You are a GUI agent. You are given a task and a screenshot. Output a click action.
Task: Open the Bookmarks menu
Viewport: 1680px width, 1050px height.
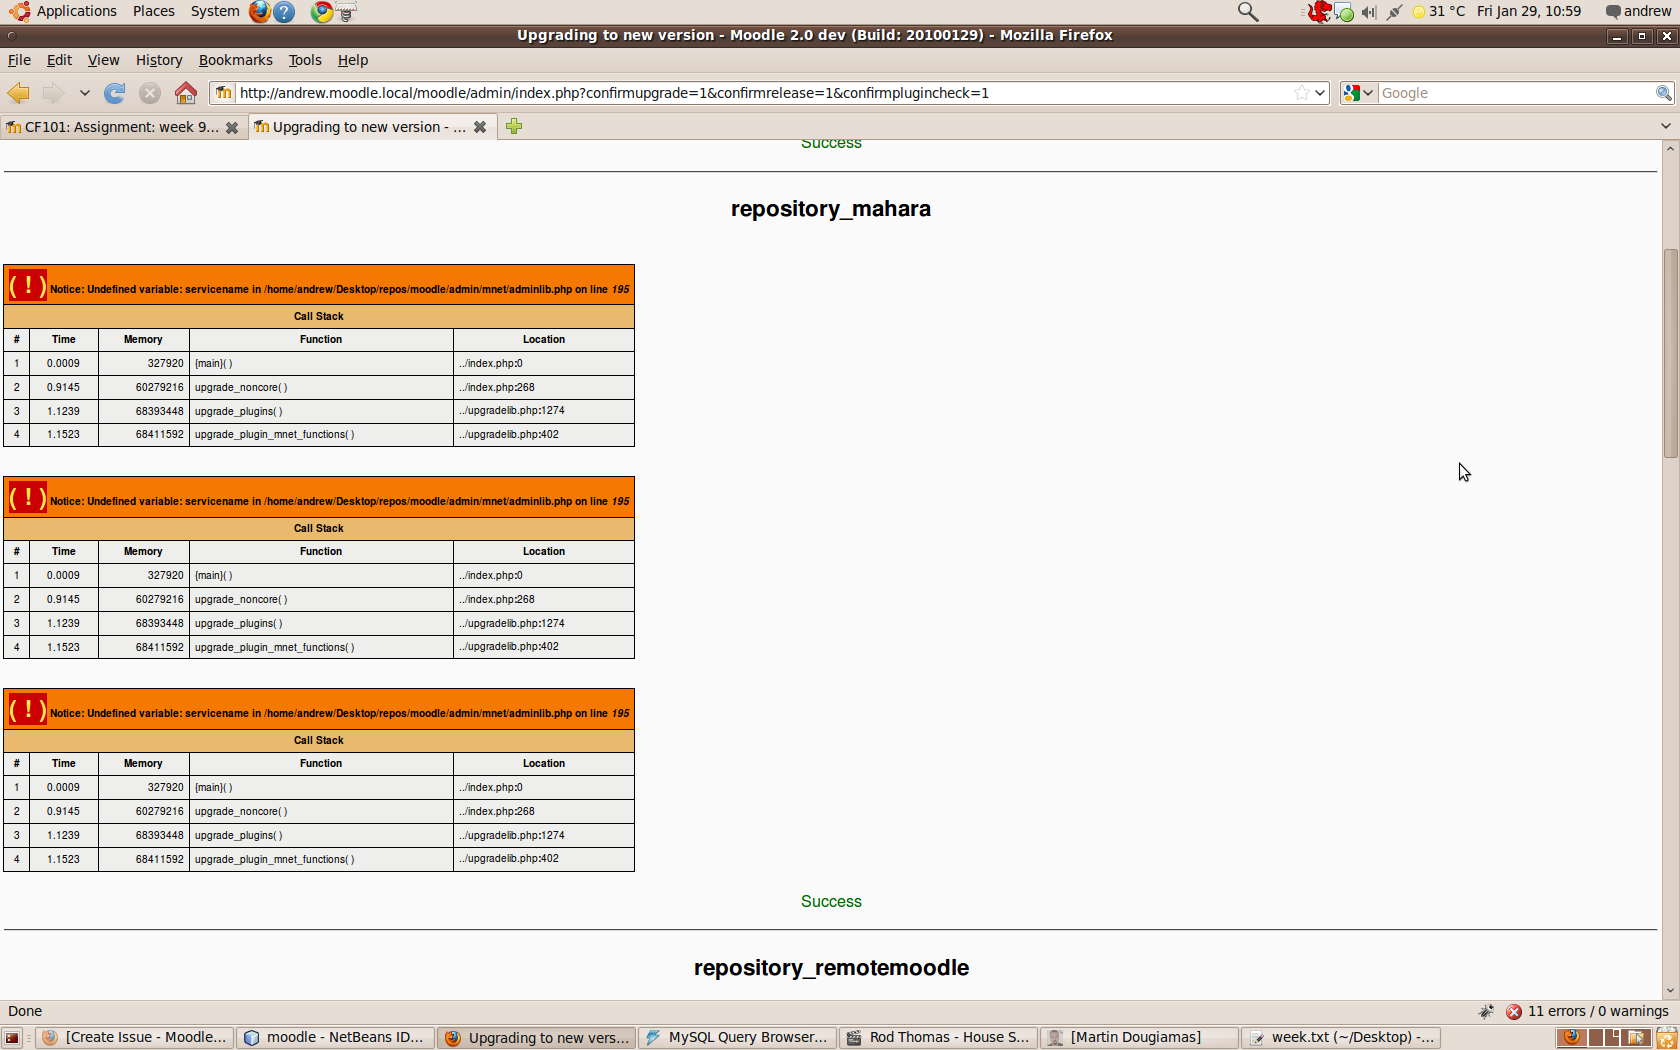235,60
